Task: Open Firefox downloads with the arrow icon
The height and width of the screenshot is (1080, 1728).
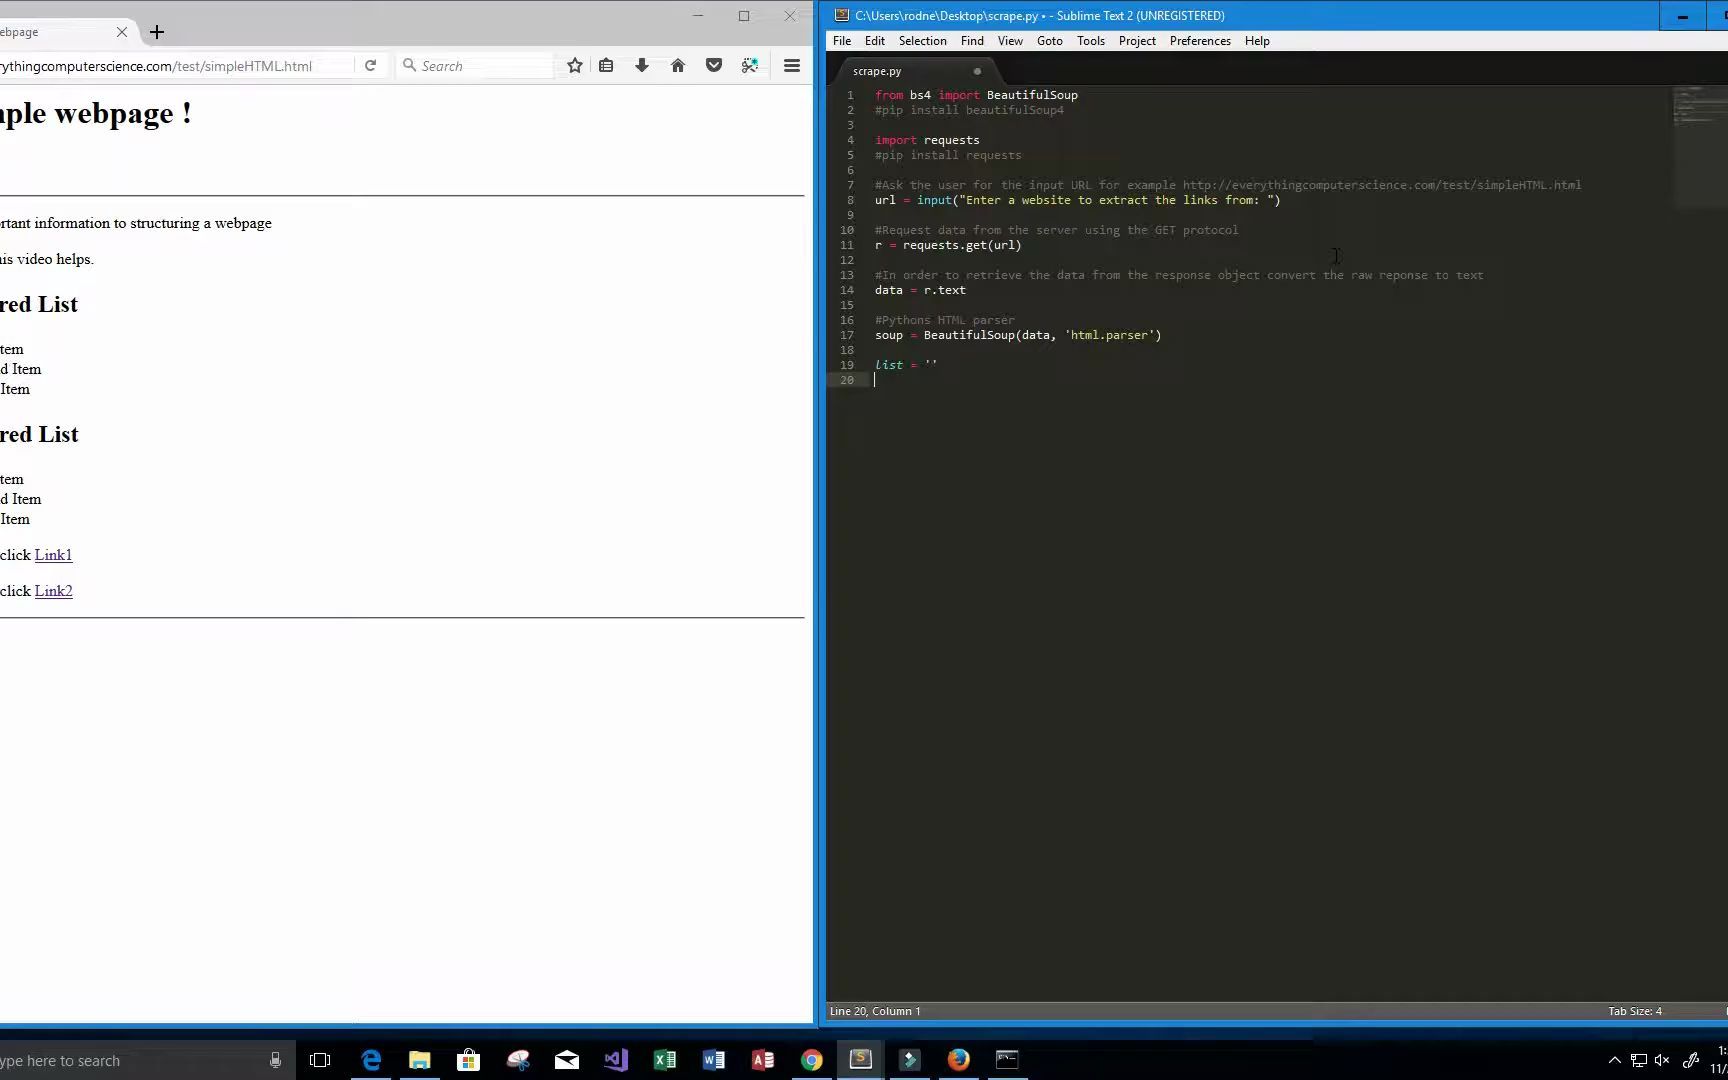Action: click(x=642, y=65)
